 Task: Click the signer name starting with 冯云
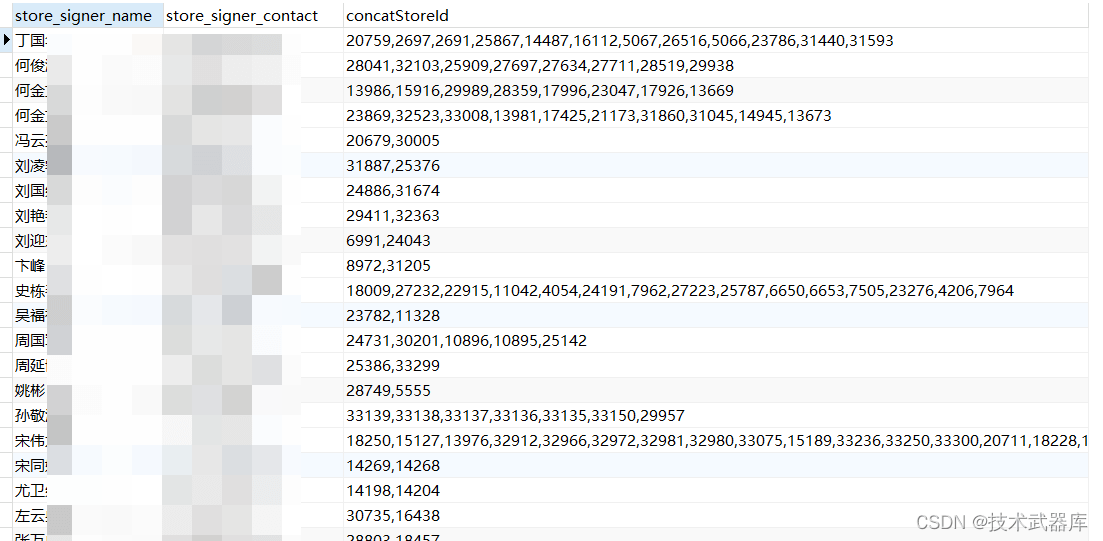click(x=32, y=141)
